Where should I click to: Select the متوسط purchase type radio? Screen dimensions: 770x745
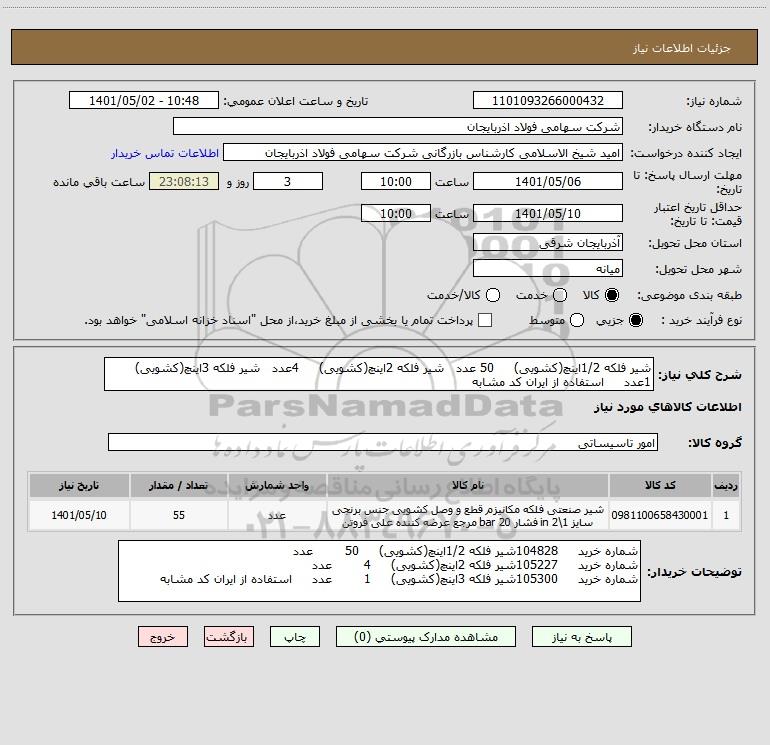click(577, 320)
